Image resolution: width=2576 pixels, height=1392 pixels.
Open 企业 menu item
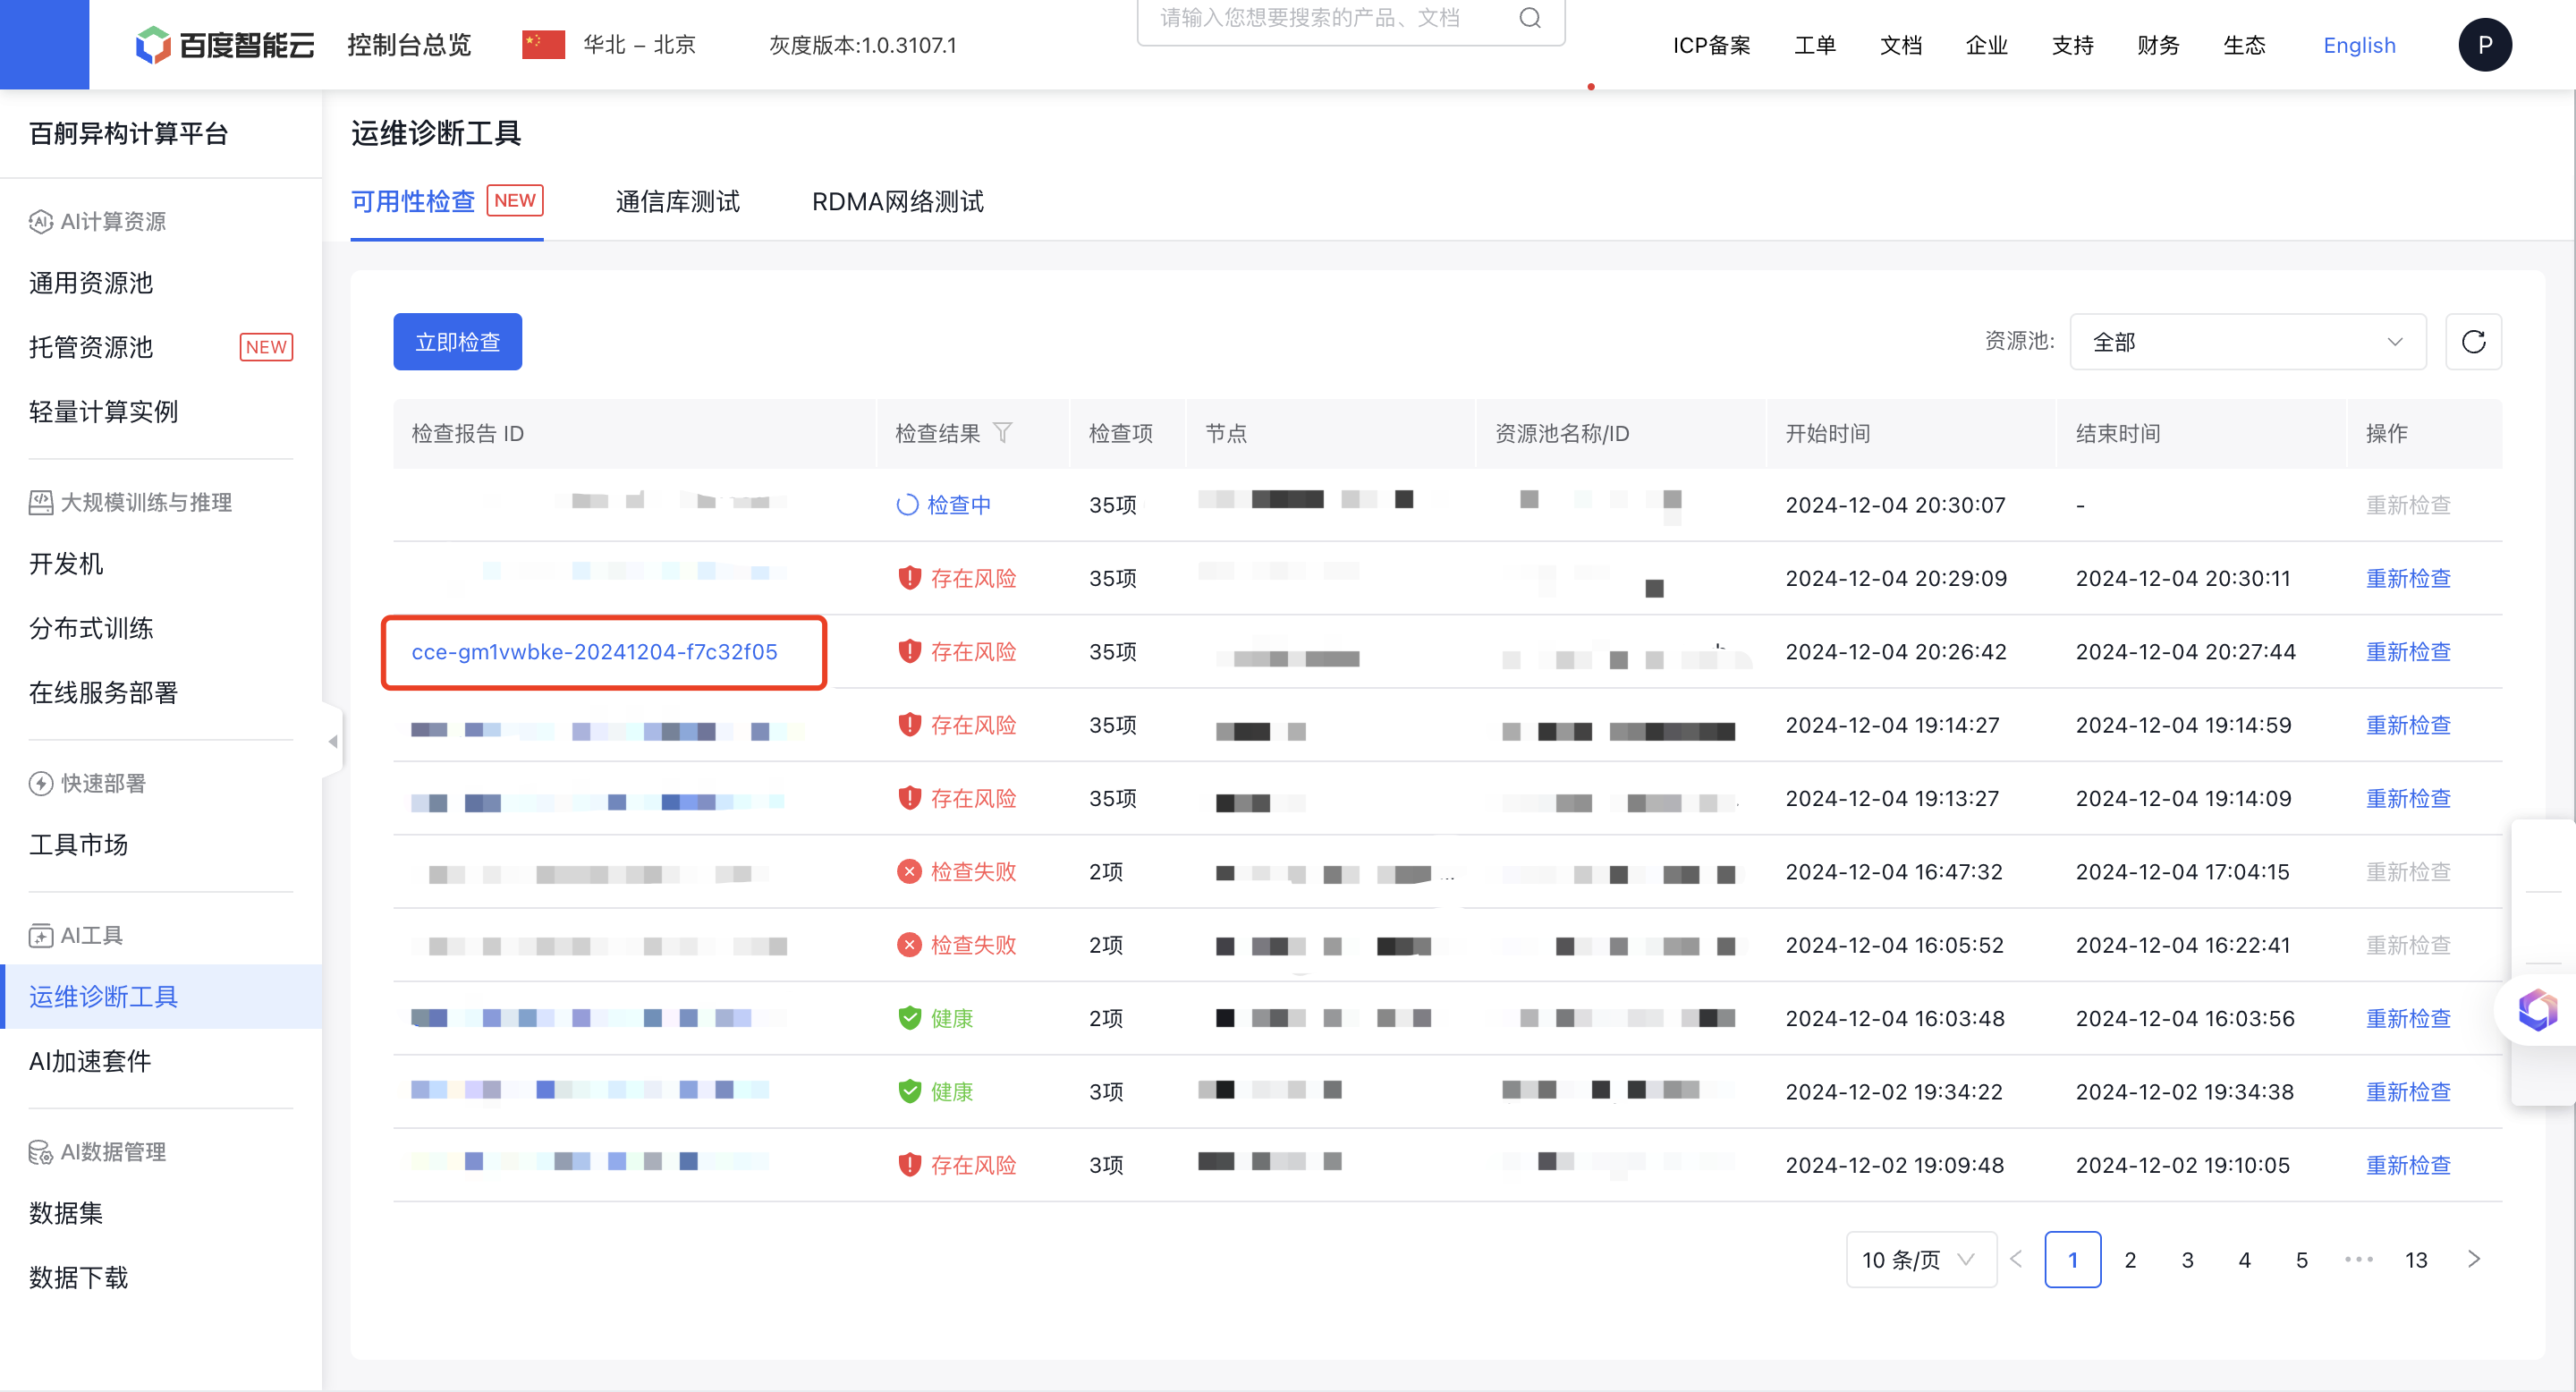point(1986,45)
